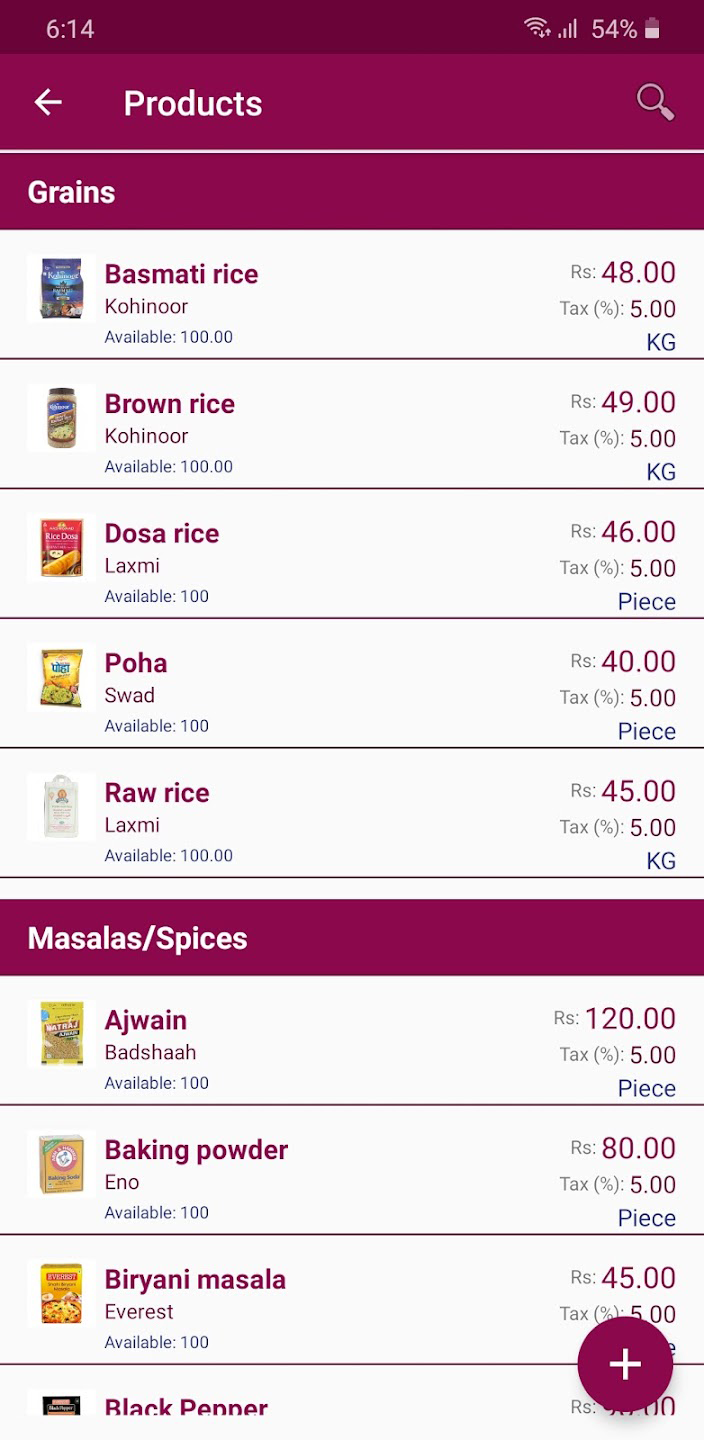This screenshot has height=1440, width=704.
Task: Select the Grains category header
Action: coord(72,192)
